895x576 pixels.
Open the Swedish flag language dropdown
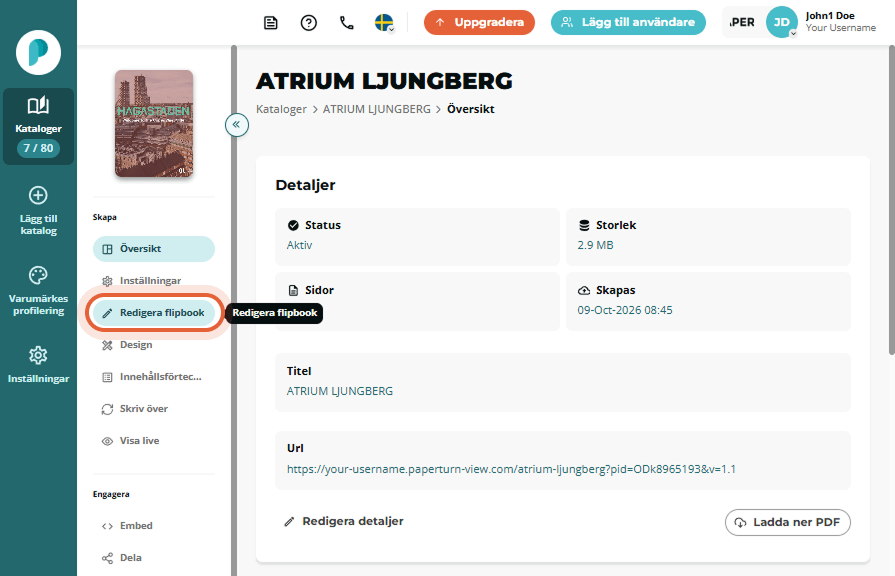384,23
